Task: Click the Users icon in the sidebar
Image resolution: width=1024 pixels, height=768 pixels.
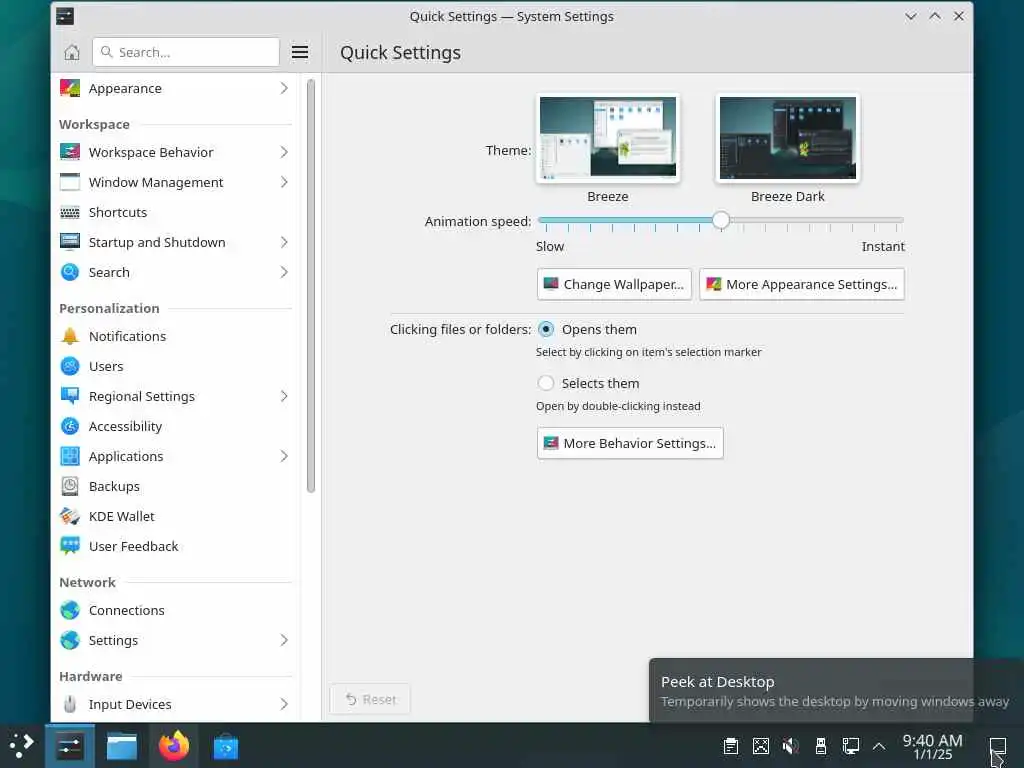Action: 70,366
